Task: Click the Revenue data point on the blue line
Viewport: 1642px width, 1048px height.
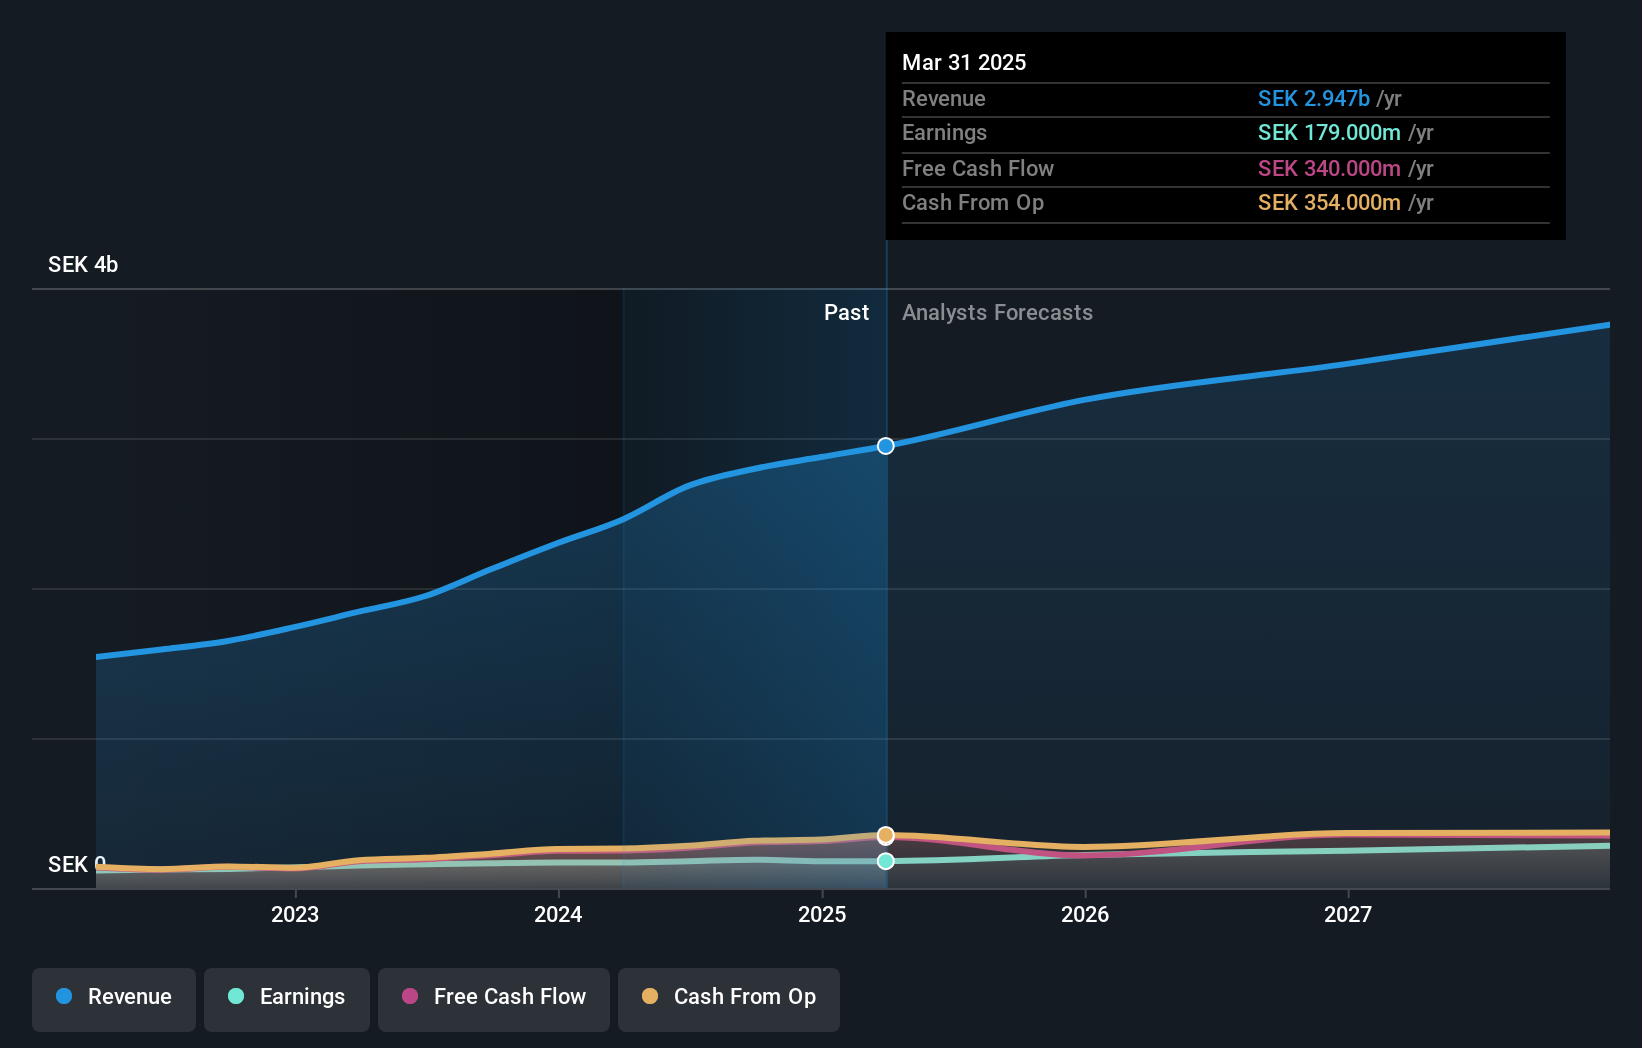Action: coord(886,446)
